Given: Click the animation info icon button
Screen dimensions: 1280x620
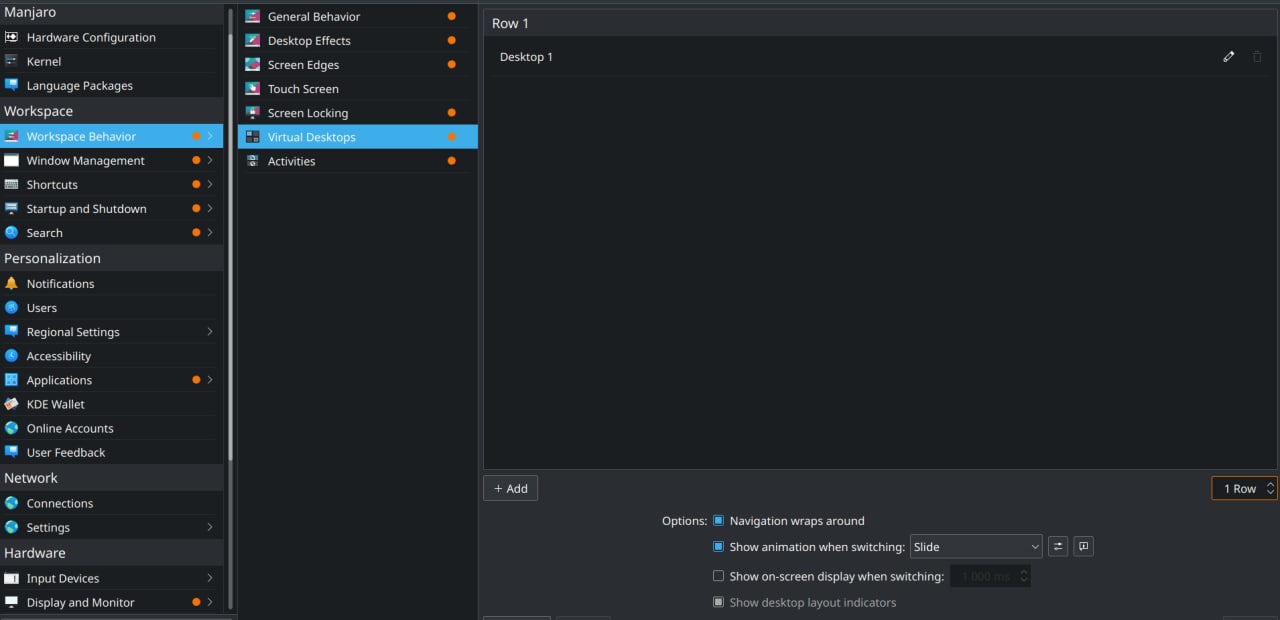Looking at the screenshot, I should [x=1084, y=546].
